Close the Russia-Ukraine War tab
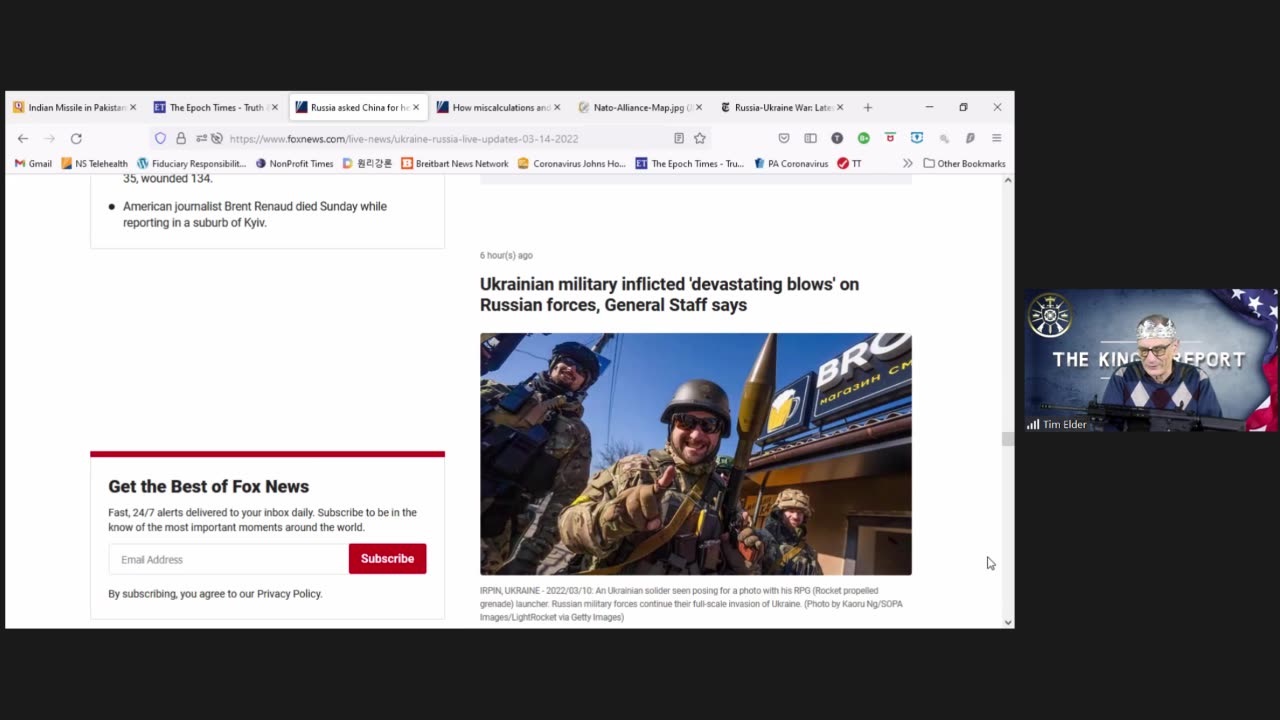The image size is (1280, 720). point(840,107)
